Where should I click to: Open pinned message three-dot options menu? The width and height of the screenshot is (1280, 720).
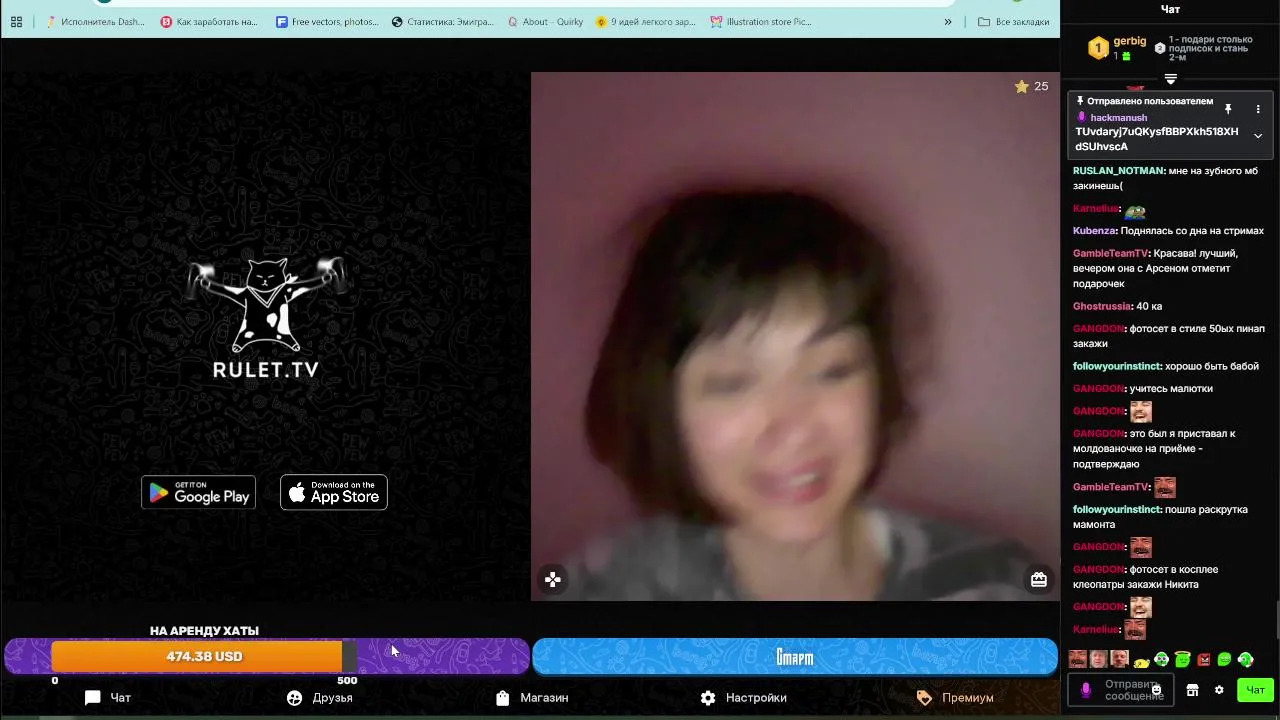click(1258, 109)
